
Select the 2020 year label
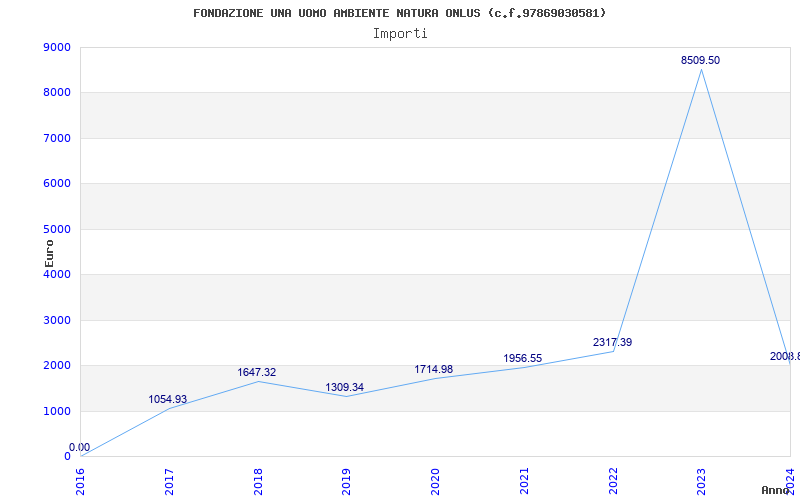pos(435,480)
